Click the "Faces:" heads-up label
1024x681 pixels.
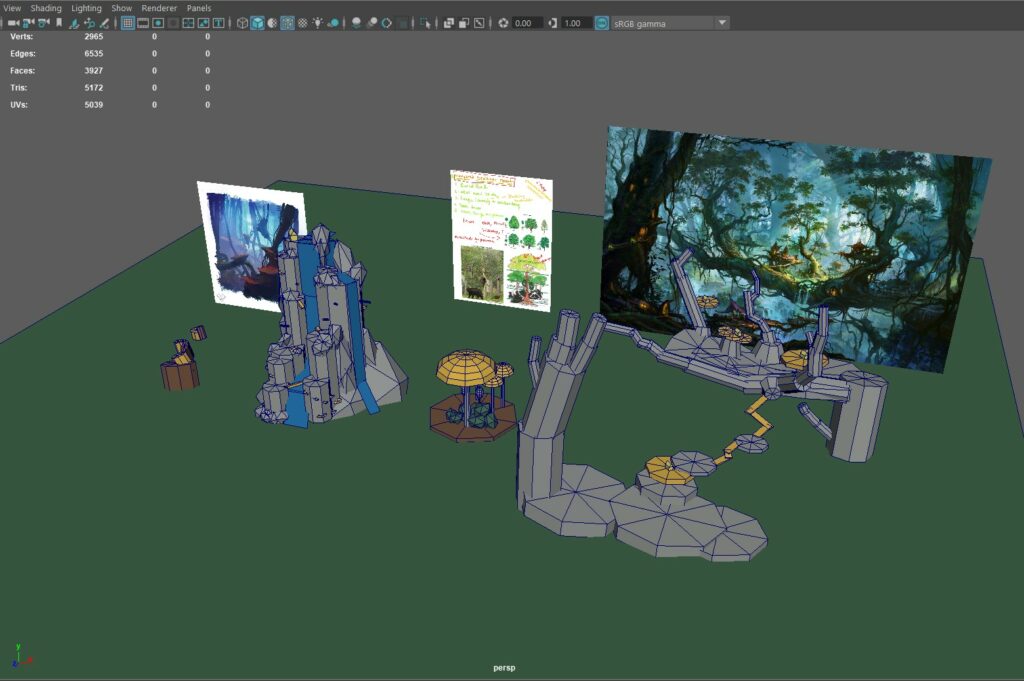(22, 71)
